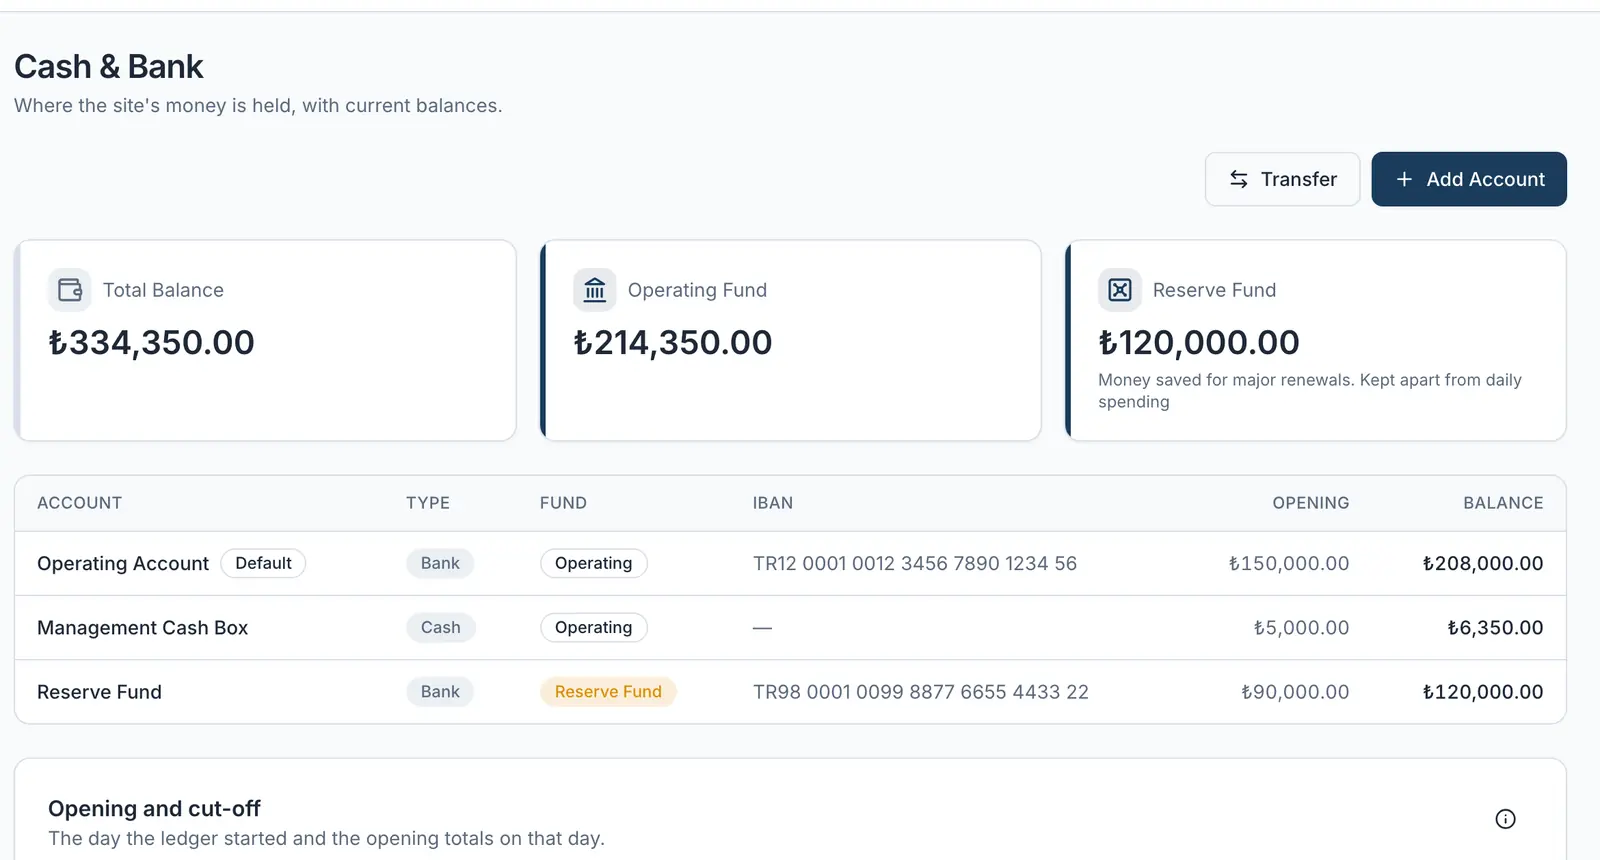Click the ₺120,000.00 balance in the table
1600x860 pixels.
[x=1483, y=691]
